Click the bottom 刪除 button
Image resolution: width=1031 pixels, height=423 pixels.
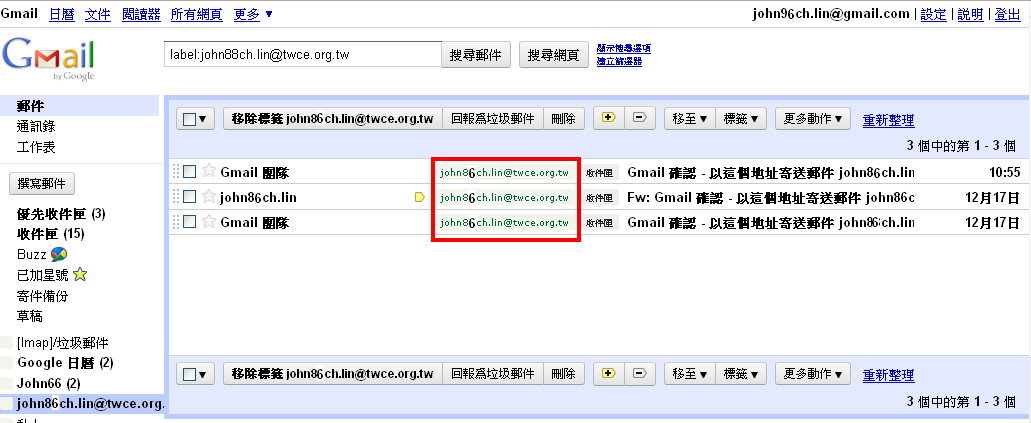[x=563, y=374]
